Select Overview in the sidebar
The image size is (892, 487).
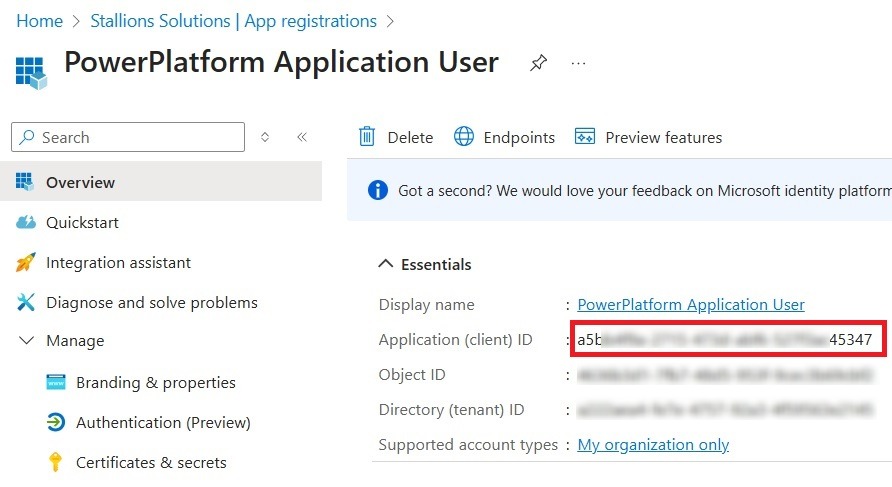(80, 182)
